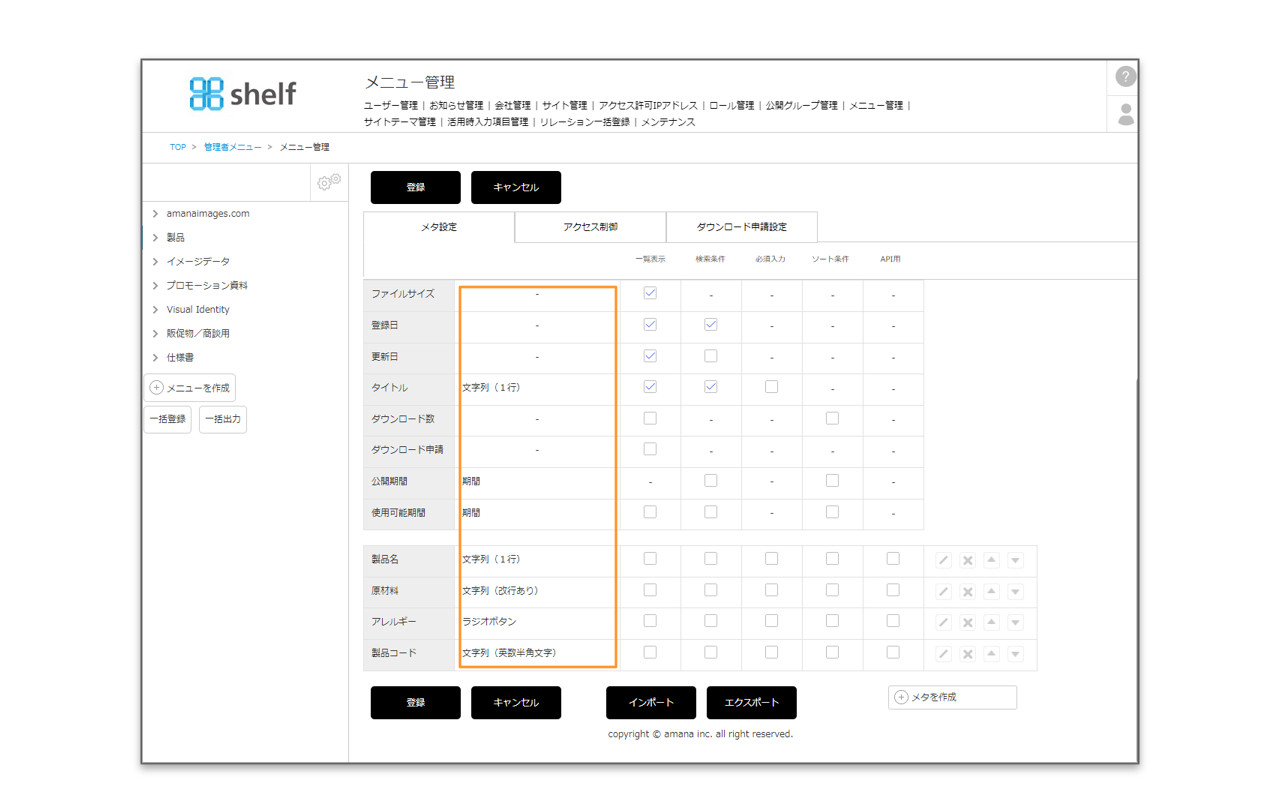This screenshot has width=1280, height=800.
Task: Toggle アレルギー 必須入力 checkbox
Action: point(771,621)
